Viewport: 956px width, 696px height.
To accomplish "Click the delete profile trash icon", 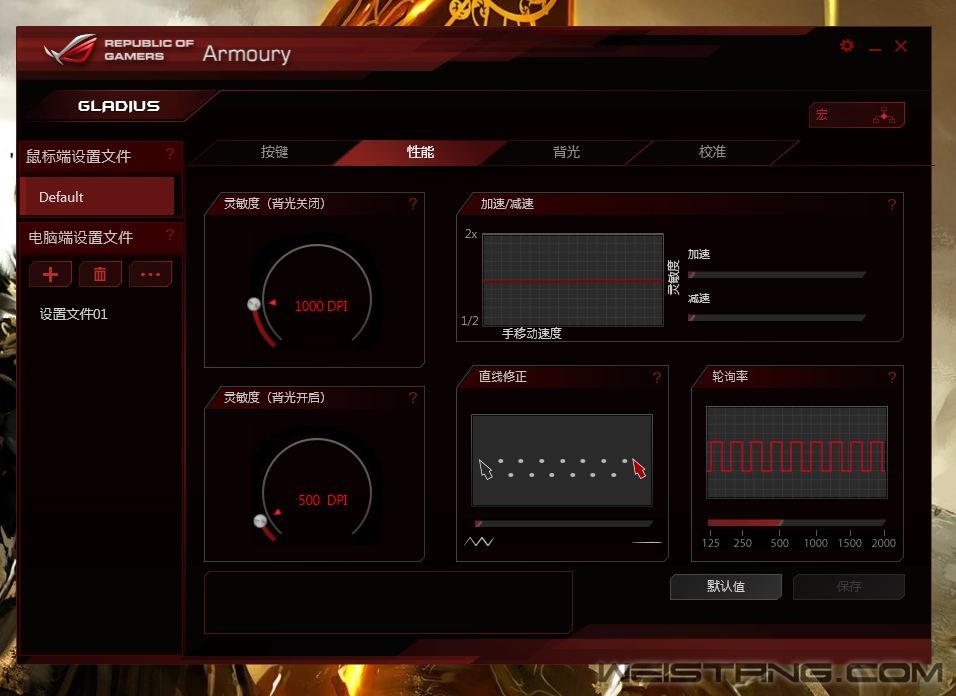I will [x=100, y=274].
